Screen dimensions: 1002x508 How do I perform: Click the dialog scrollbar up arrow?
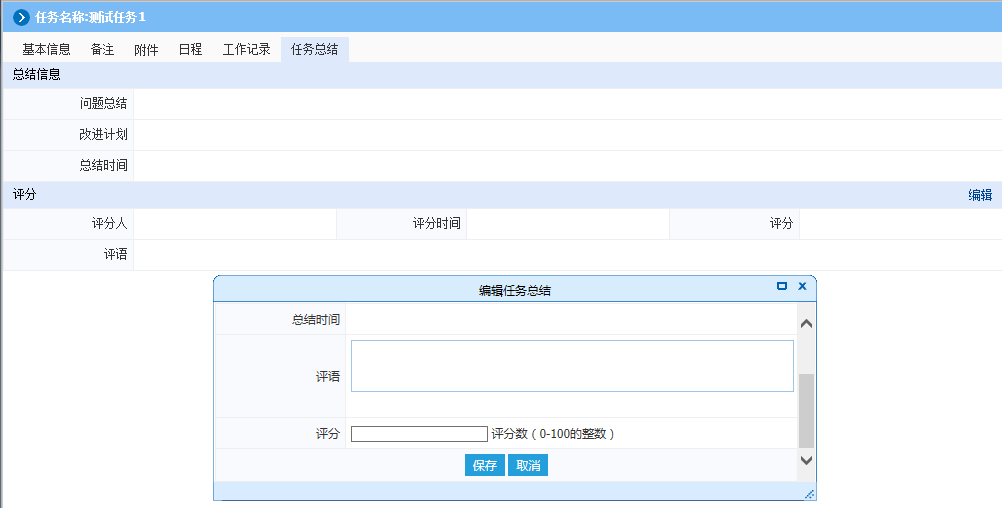(806, 324)
